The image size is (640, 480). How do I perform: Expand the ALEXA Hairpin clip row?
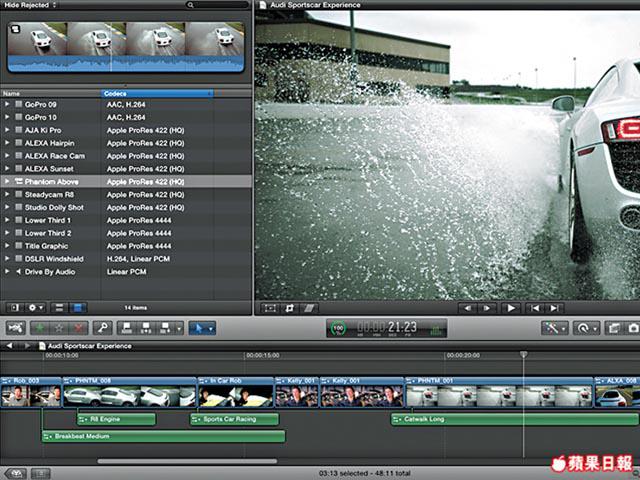(x=7, y=143)
